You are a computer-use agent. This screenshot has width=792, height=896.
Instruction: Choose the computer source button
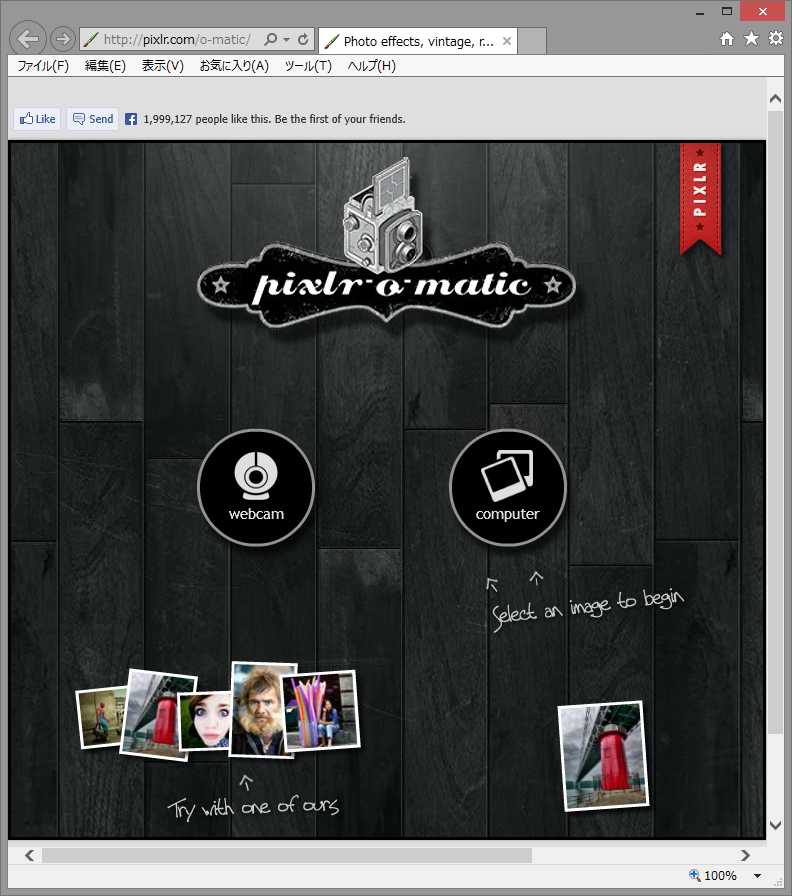[x=507, y=487]
